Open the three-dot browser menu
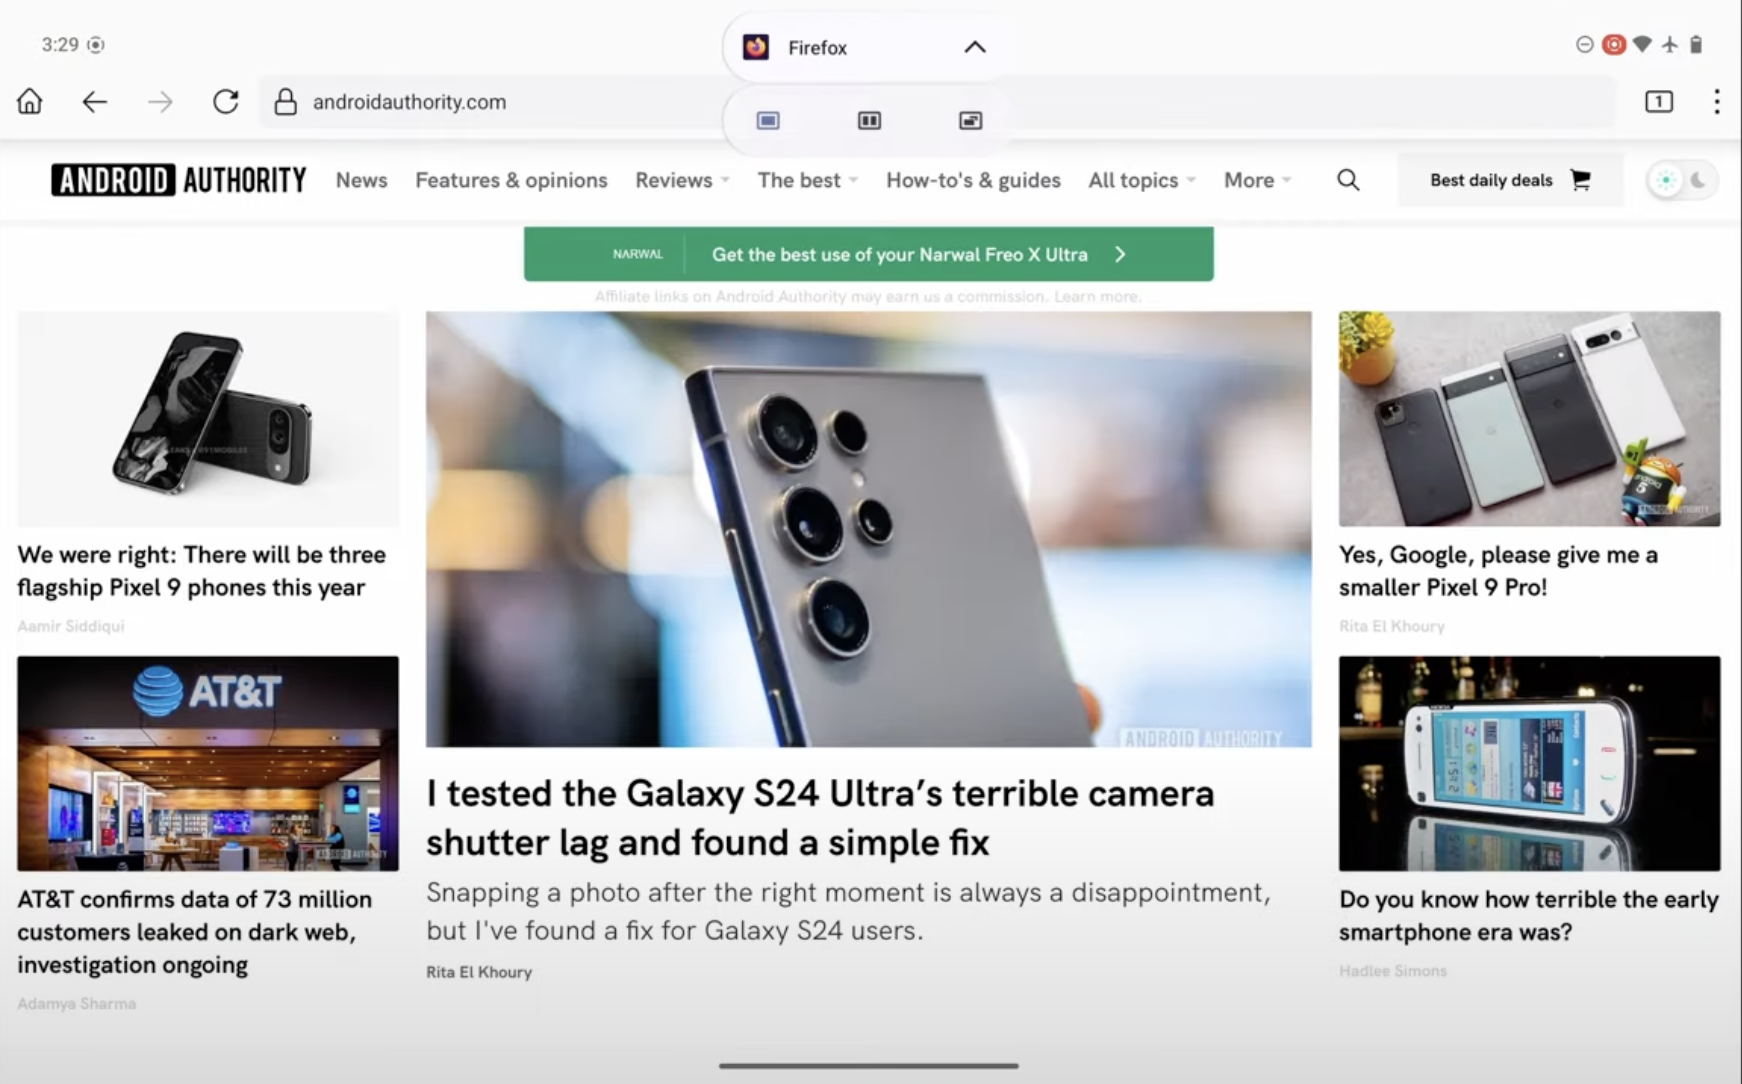The width and height of the screenshot is (1742, 1084). point(1716,101)
